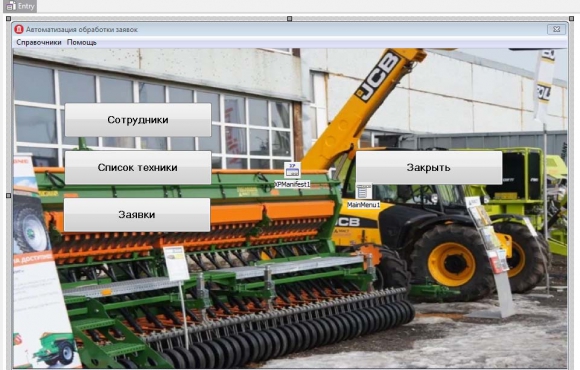Screen dimensions: 580x370
Task: Click the red application icon in form title
Action: click(x=18, y=29)
